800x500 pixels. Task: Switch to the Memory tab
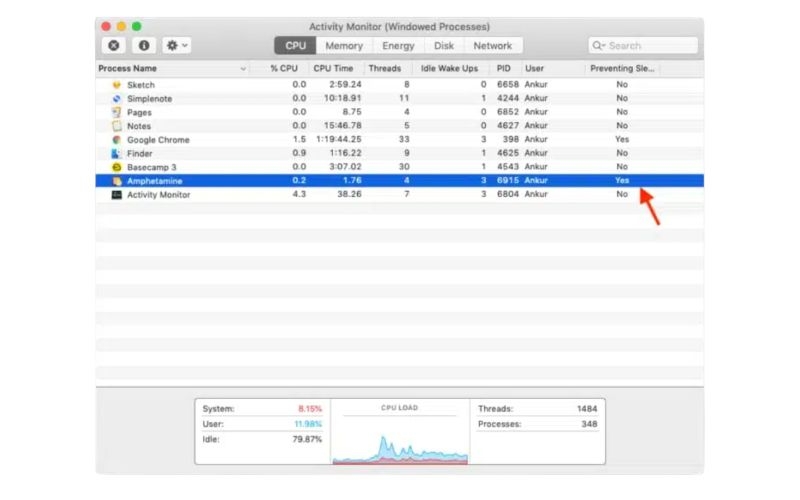click(x=344, y=45)
